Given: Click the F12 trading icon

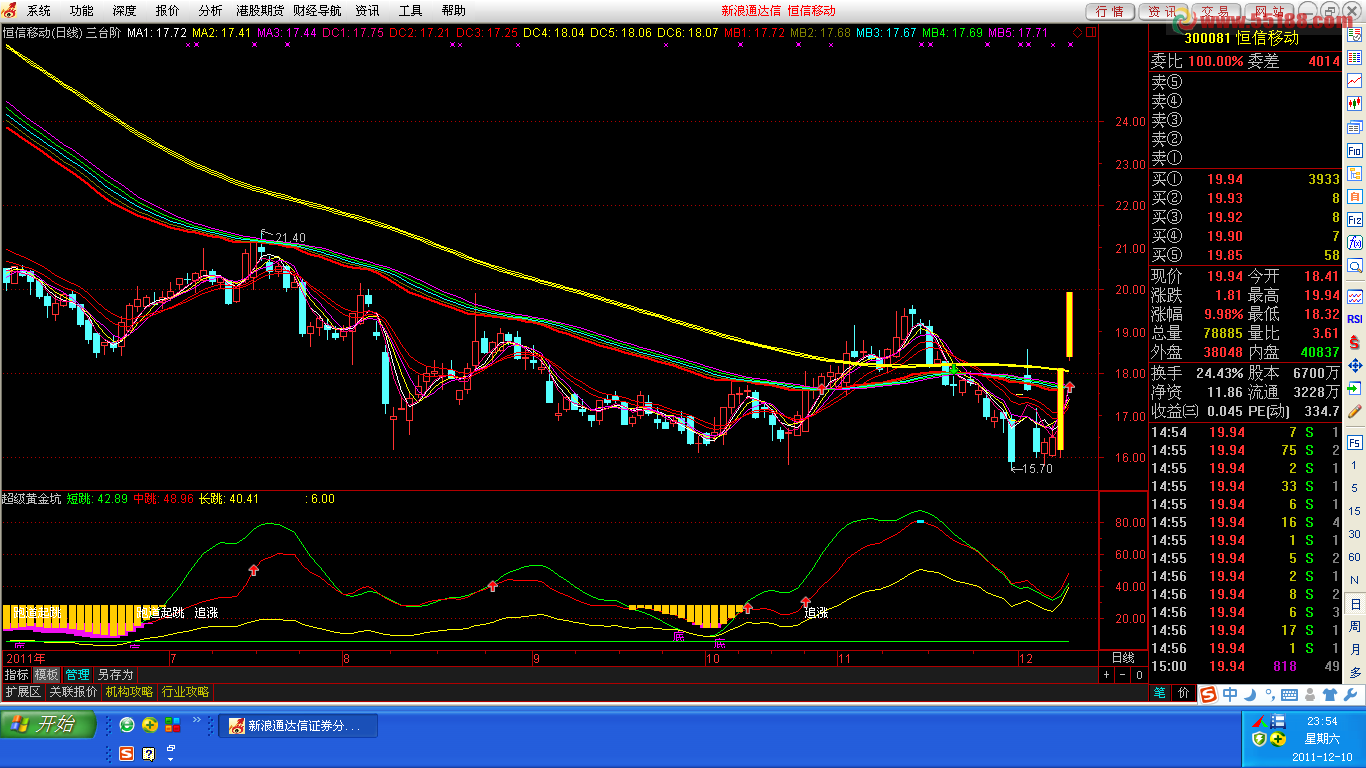Looking at the screenshot, I should 1355,219.
